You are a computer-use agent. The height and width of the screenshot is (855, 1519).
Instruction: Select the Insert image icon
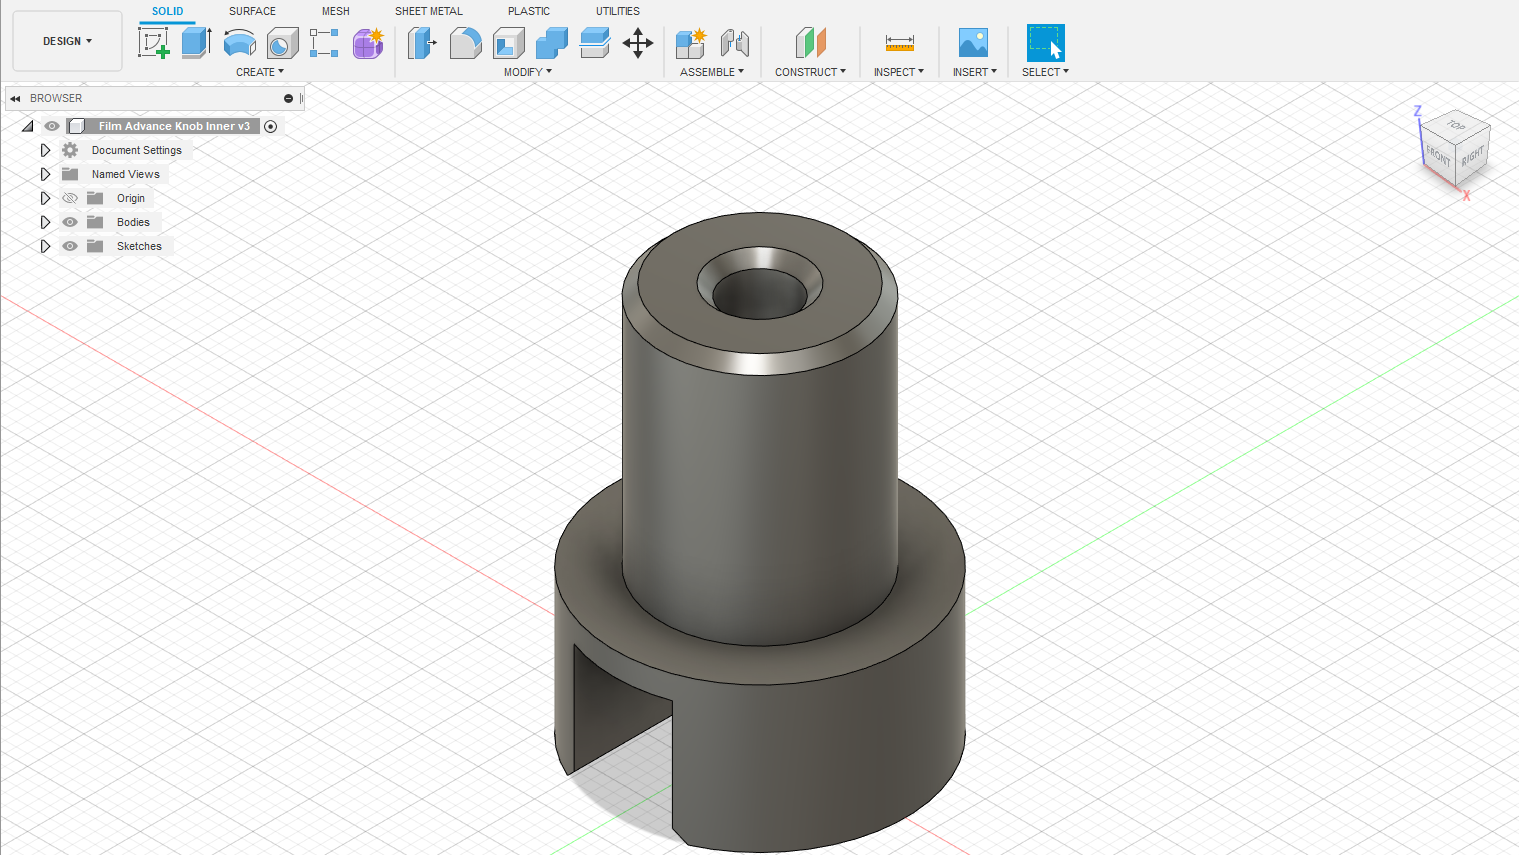pos(973,43)
